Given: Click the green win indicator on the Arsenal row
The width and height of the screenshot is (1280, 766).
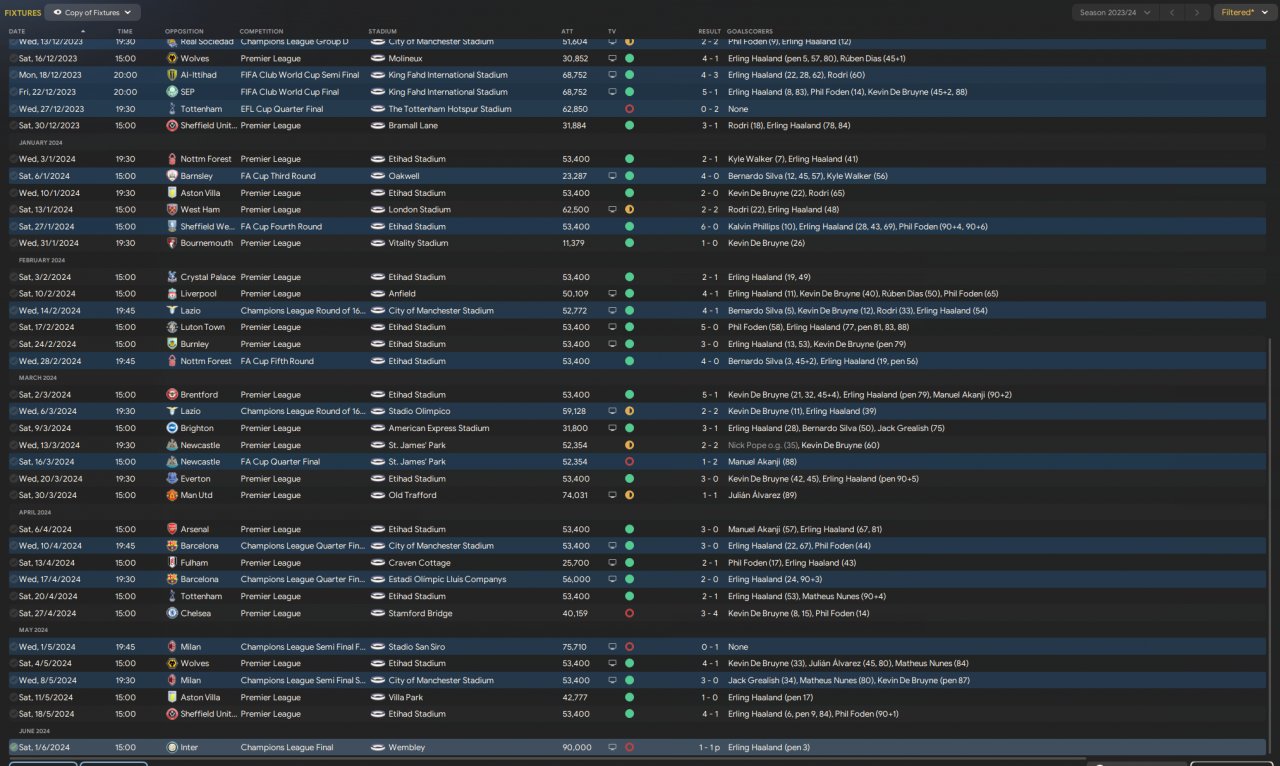Looking at the screenshot, I should (629, 529).
